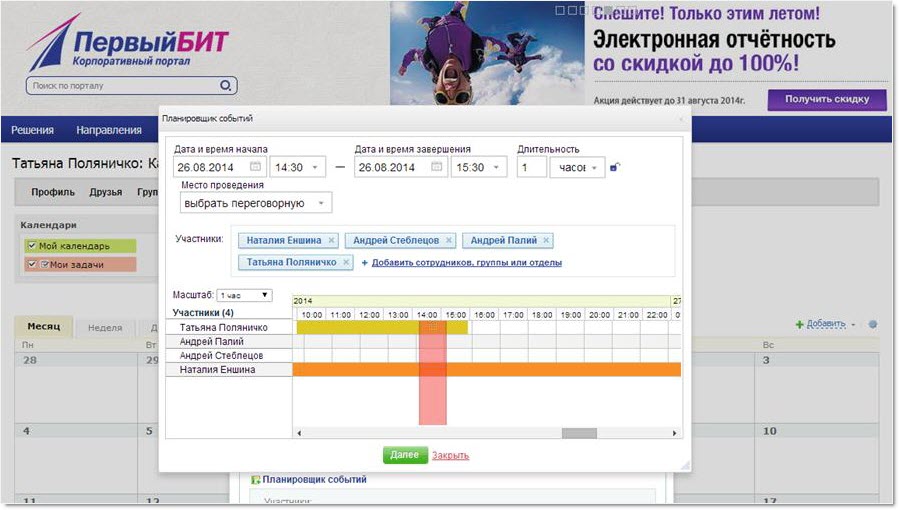Viewport: 899px width, 510px height.
Task: Click the Добавить сотрудников, группы или отделы link
Action: click(466, 263)
